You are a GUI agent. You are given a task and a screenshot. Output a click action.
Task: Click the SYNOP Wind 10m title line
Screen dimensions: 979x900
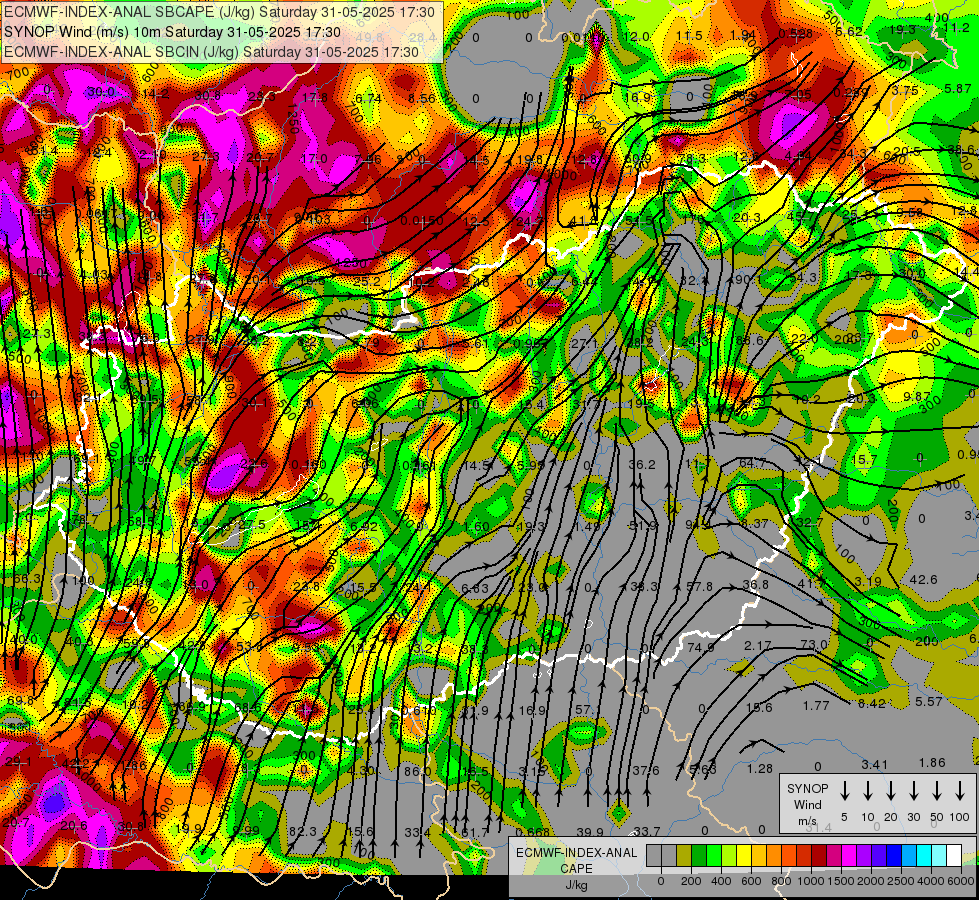pyautogui.click(x=172, y=32)
